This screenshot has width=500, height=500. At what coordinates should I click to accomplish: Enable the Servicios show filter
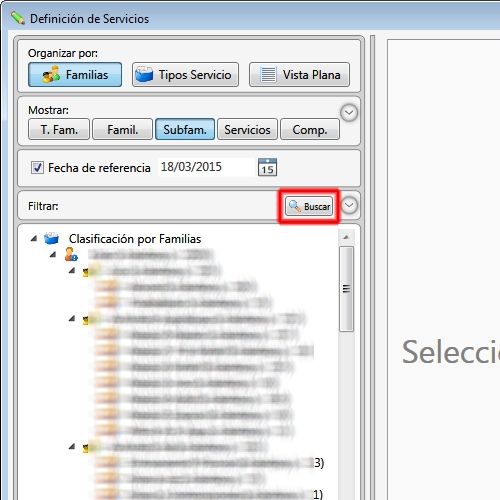tap(247, 129)
